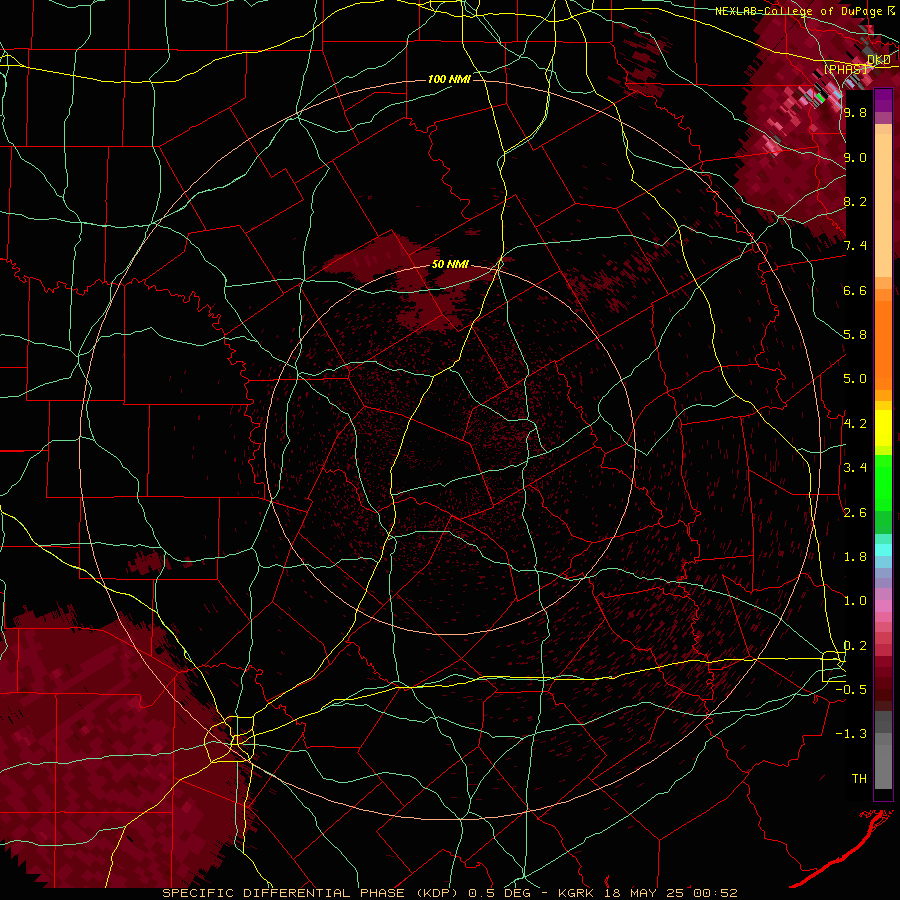Click the [PHAS] label
Viewport: 900px width, 900px height.
(846, 70)
